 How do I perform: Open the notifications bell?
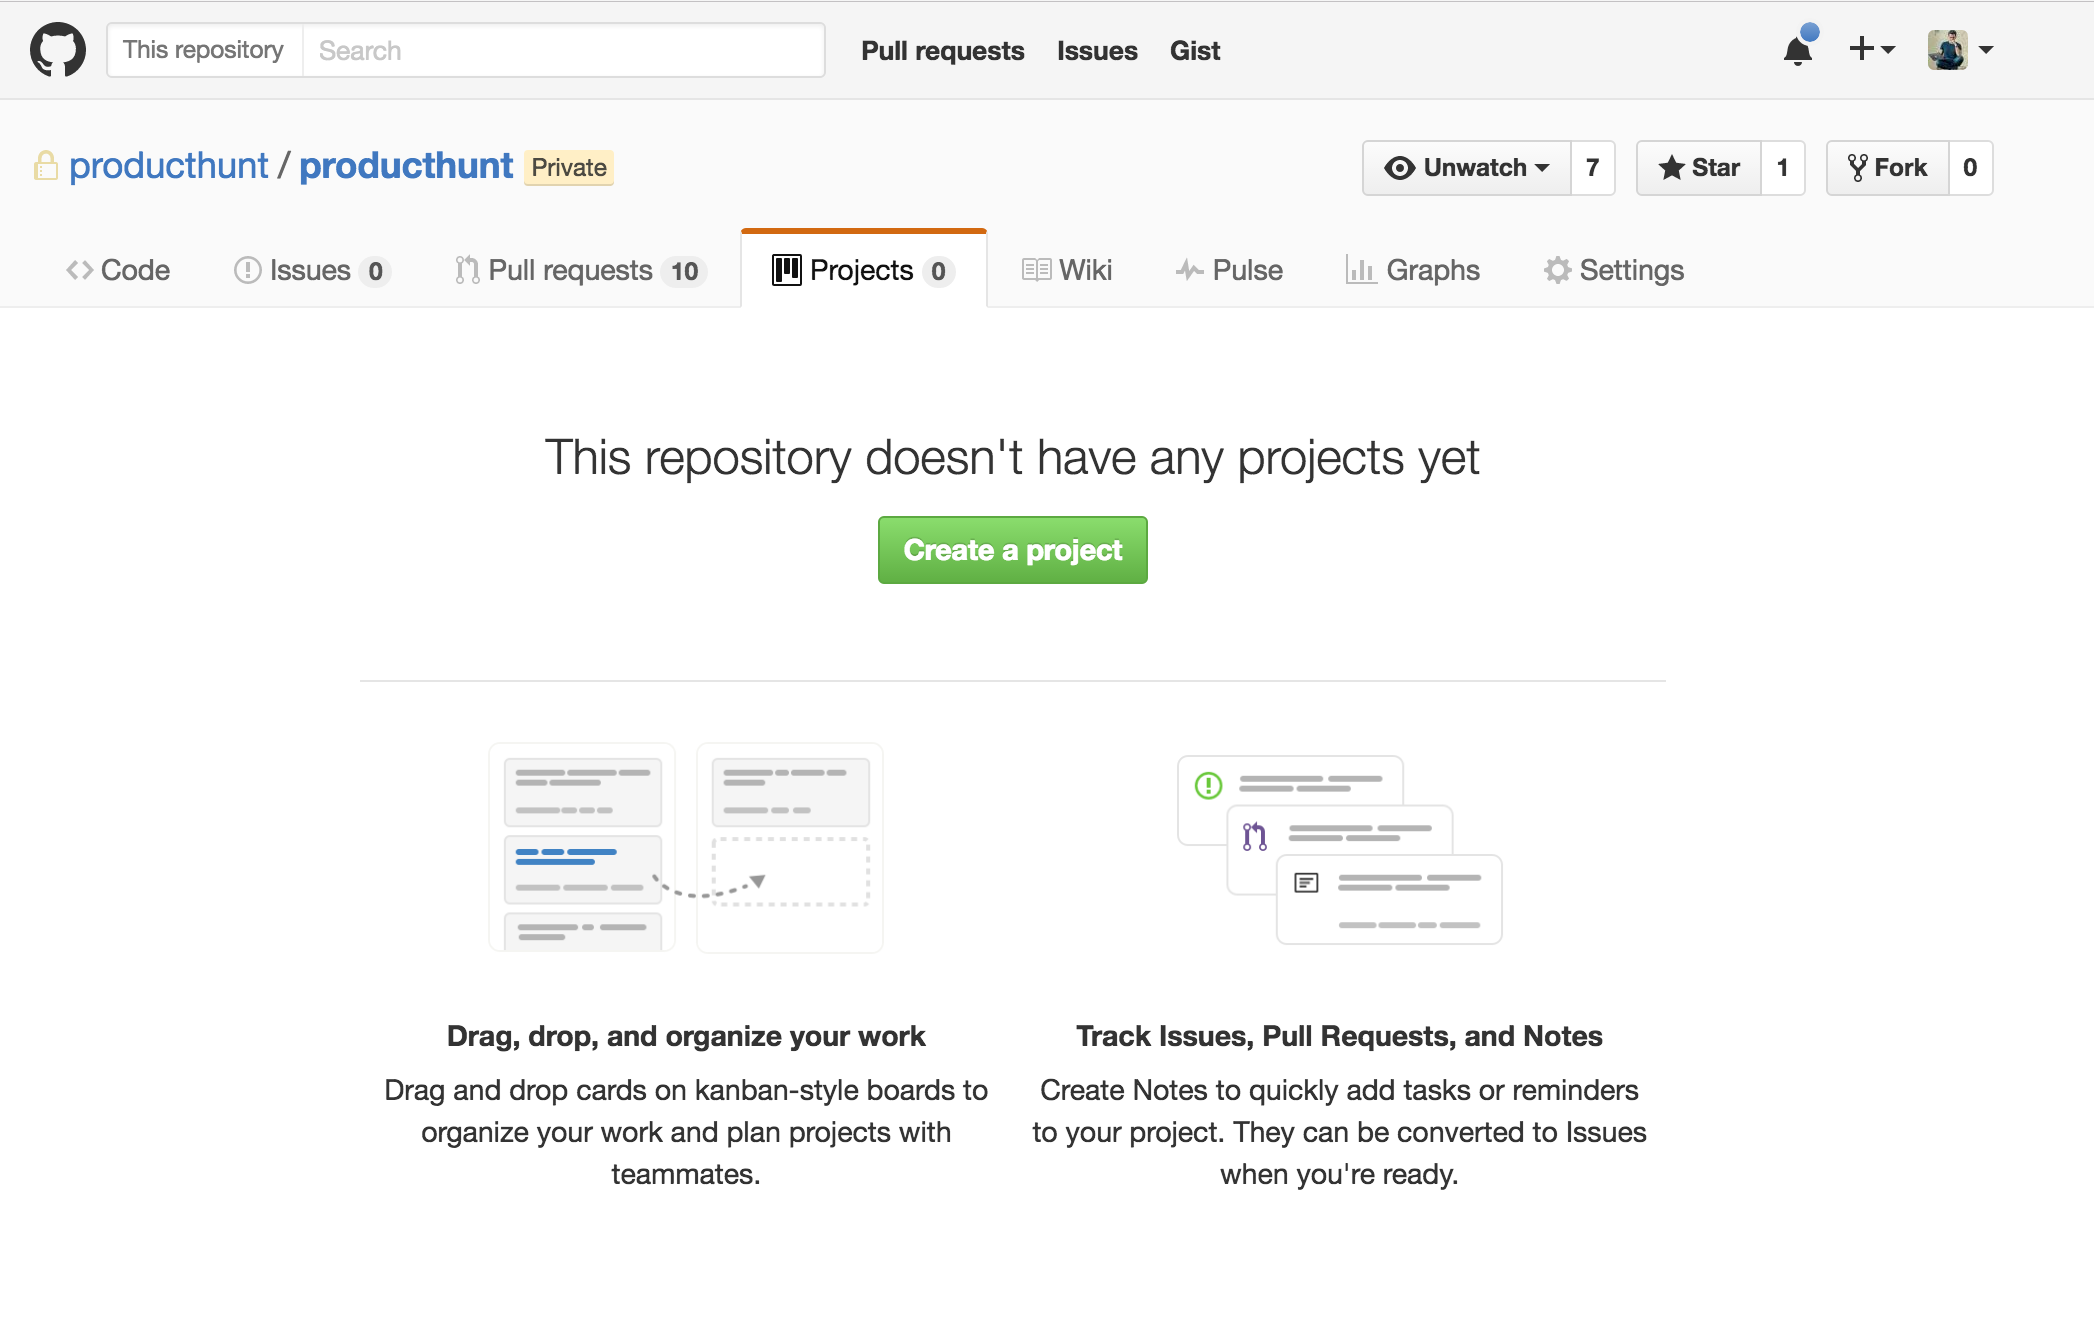pos(1798,50)
